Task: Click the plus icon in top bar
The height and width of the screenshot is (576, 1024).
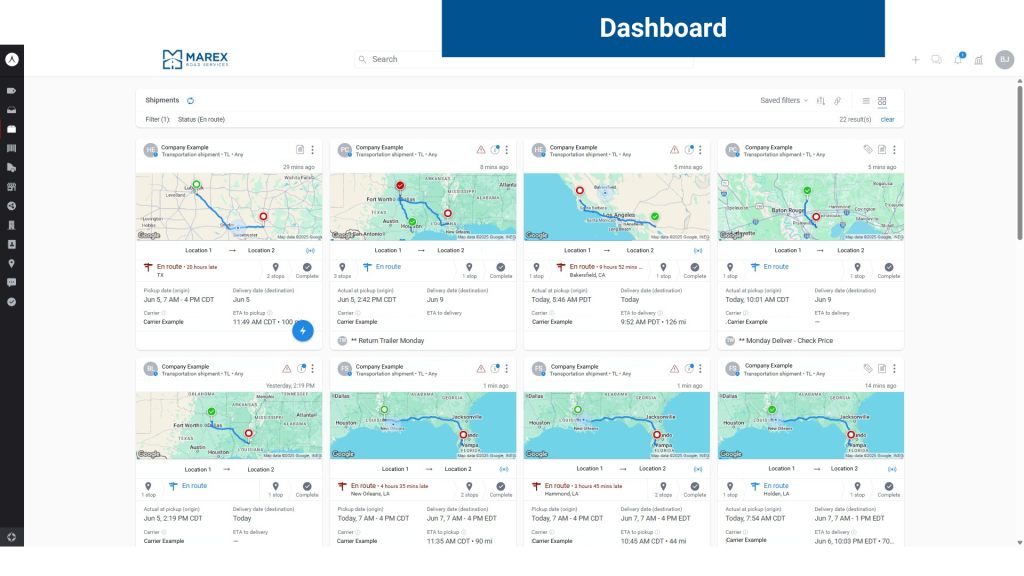Action: click(915, 60)
